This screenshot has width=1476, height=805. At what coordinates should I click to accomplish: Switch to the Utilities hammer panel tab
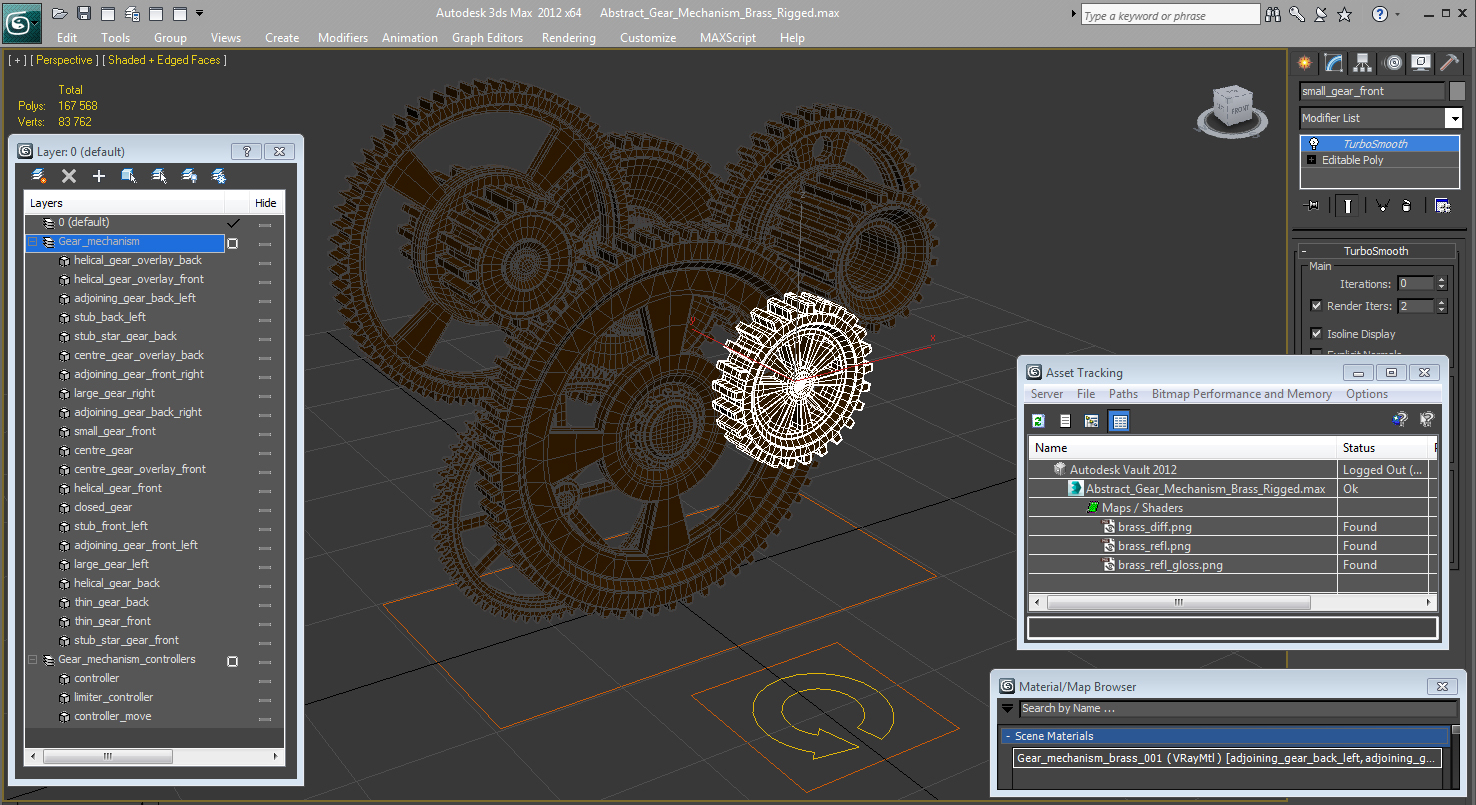[x=1450, y=63]
